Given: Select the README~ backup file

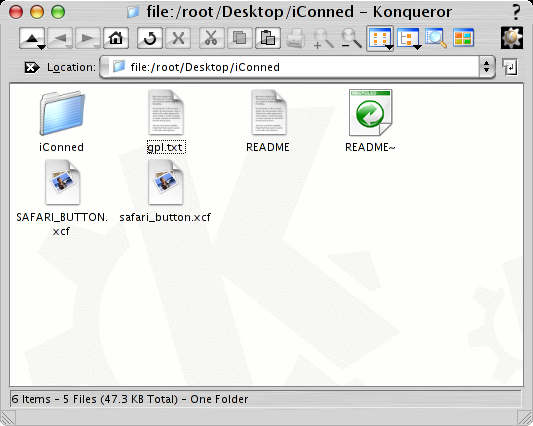Looking at the screenshot, I should point(370,121).
